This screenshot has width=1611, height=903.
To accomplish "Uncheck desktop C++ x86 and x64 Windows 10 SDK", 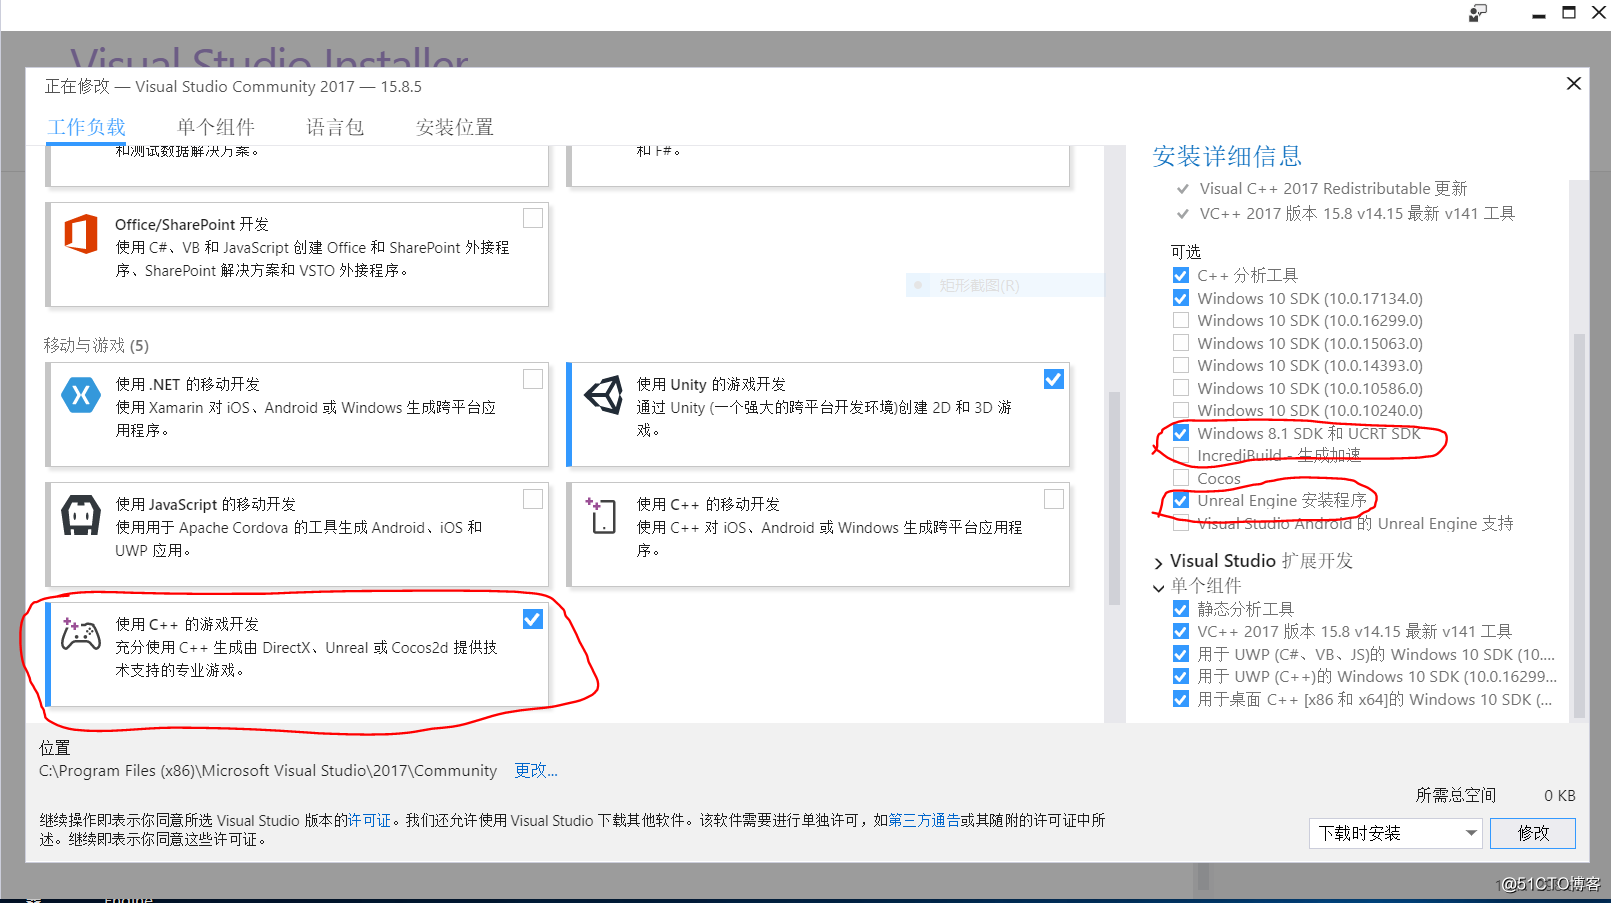I will coord(1181,699).
